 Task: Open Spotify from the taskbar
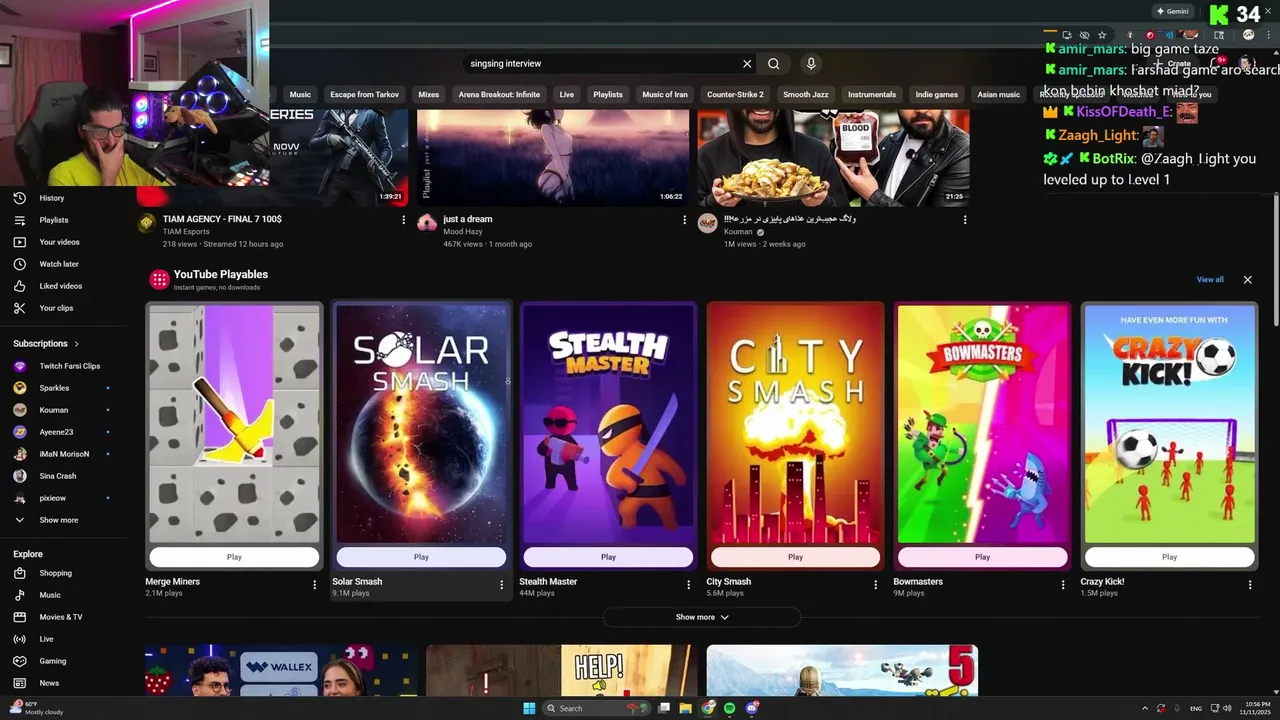coord(730,708)
